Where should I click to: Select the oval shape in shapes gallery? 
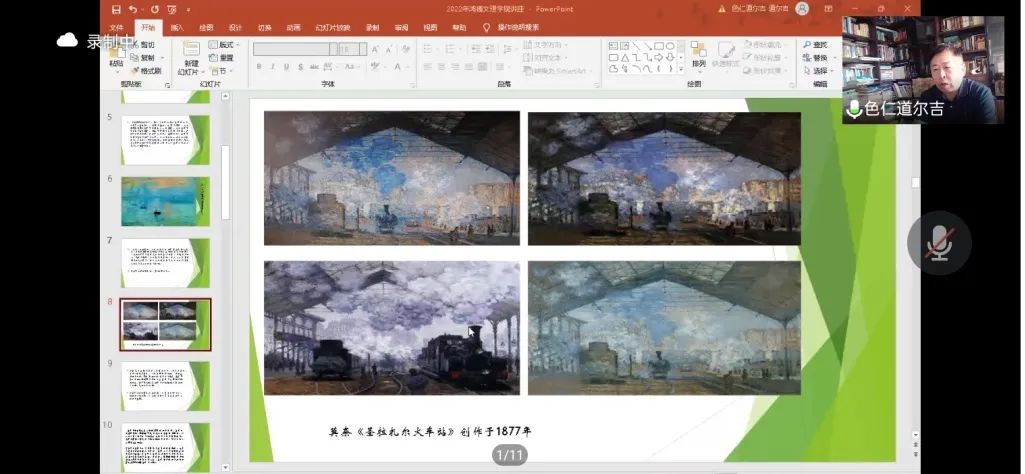[670, 45]
